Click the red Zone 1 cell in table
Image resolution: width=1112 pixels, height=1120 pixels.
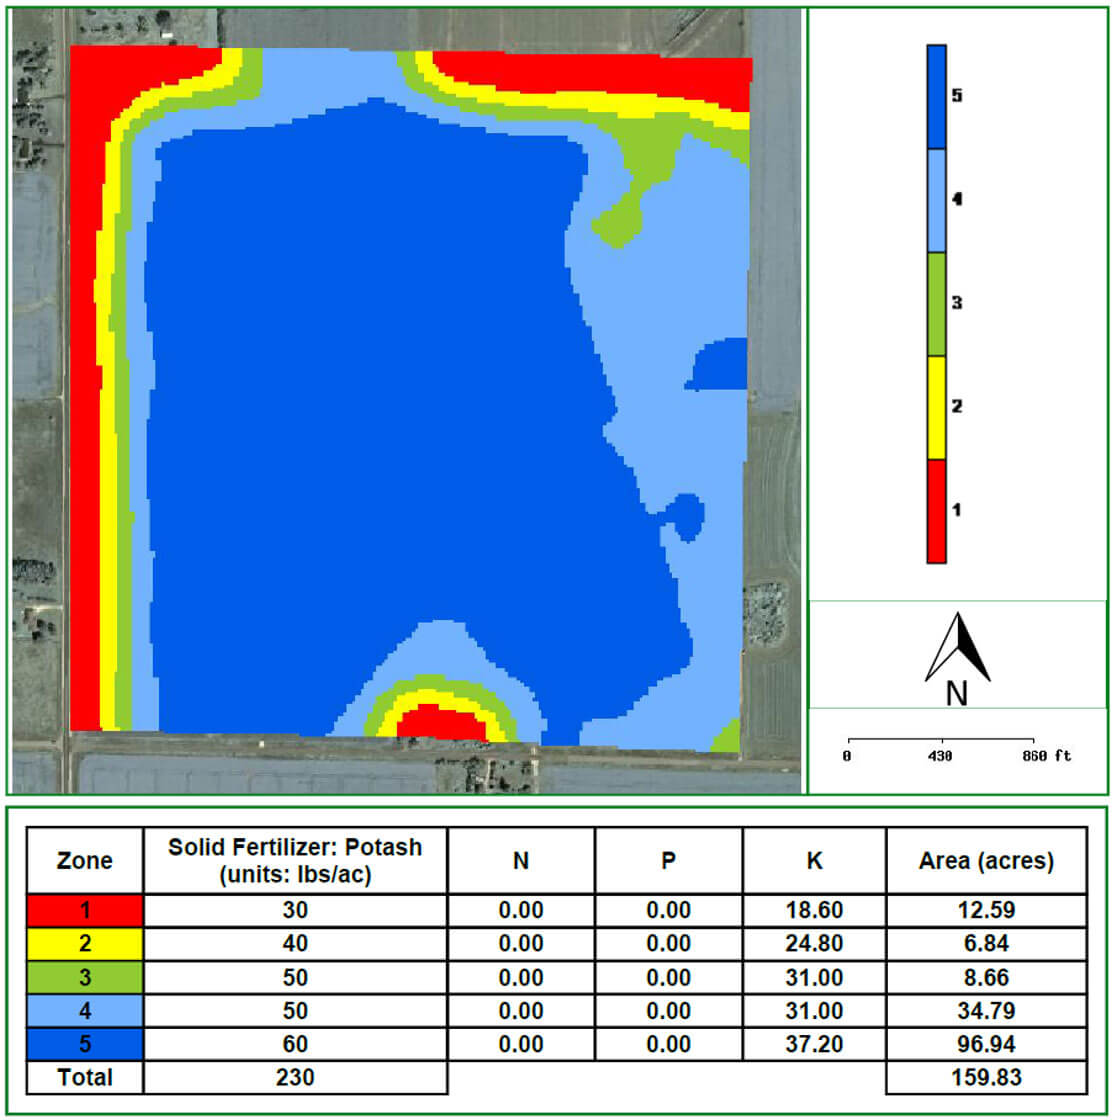pos(85,910)
